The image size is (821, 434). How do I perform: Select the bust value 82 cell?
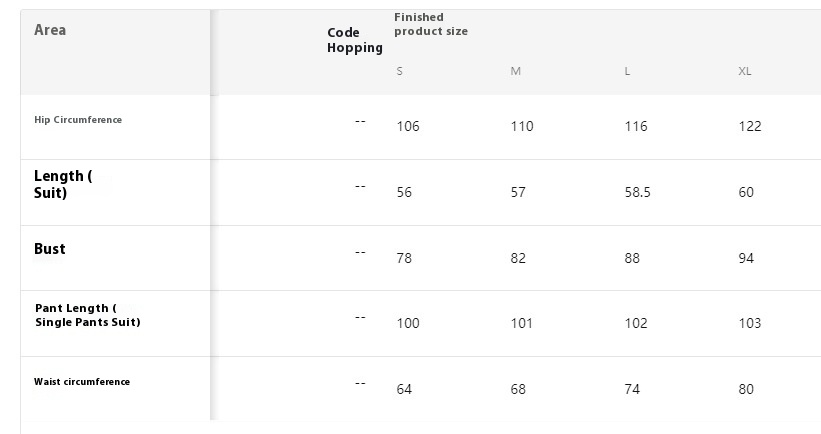tap(518, 258)
